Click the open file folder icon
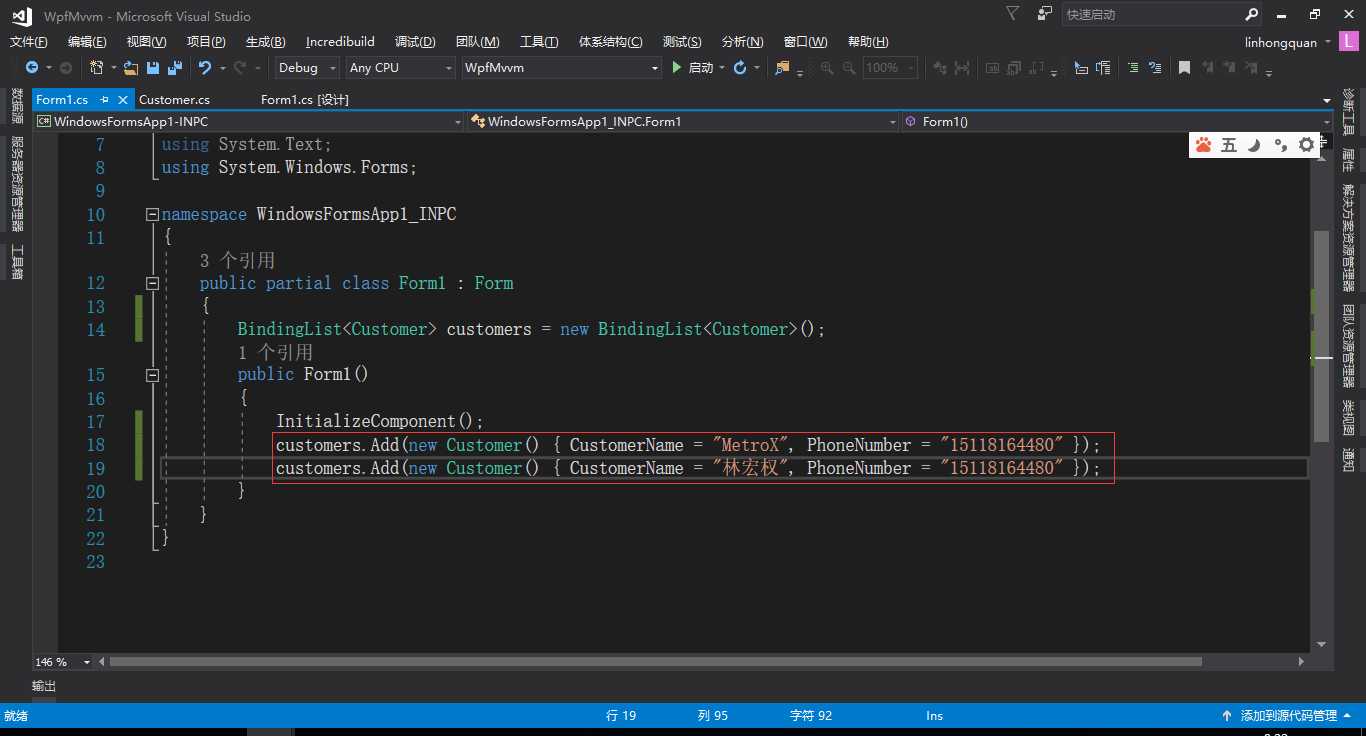Image resolution: width=1366 pixels, height=736 pixels. tap(132, 68)
